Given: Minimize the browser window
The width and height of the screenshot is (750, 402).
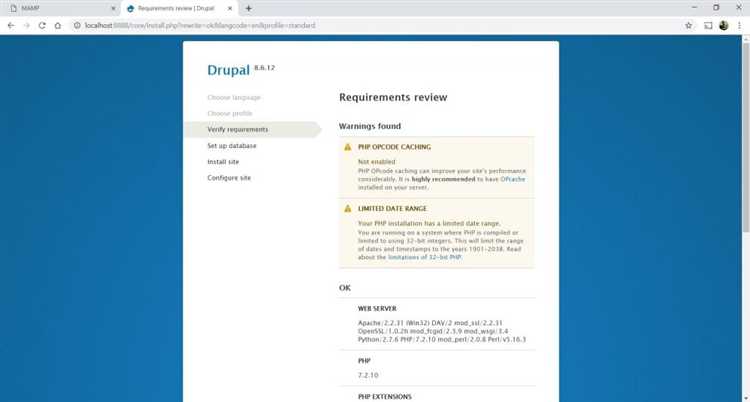Looking at the screenshot, I should point(695,7).
